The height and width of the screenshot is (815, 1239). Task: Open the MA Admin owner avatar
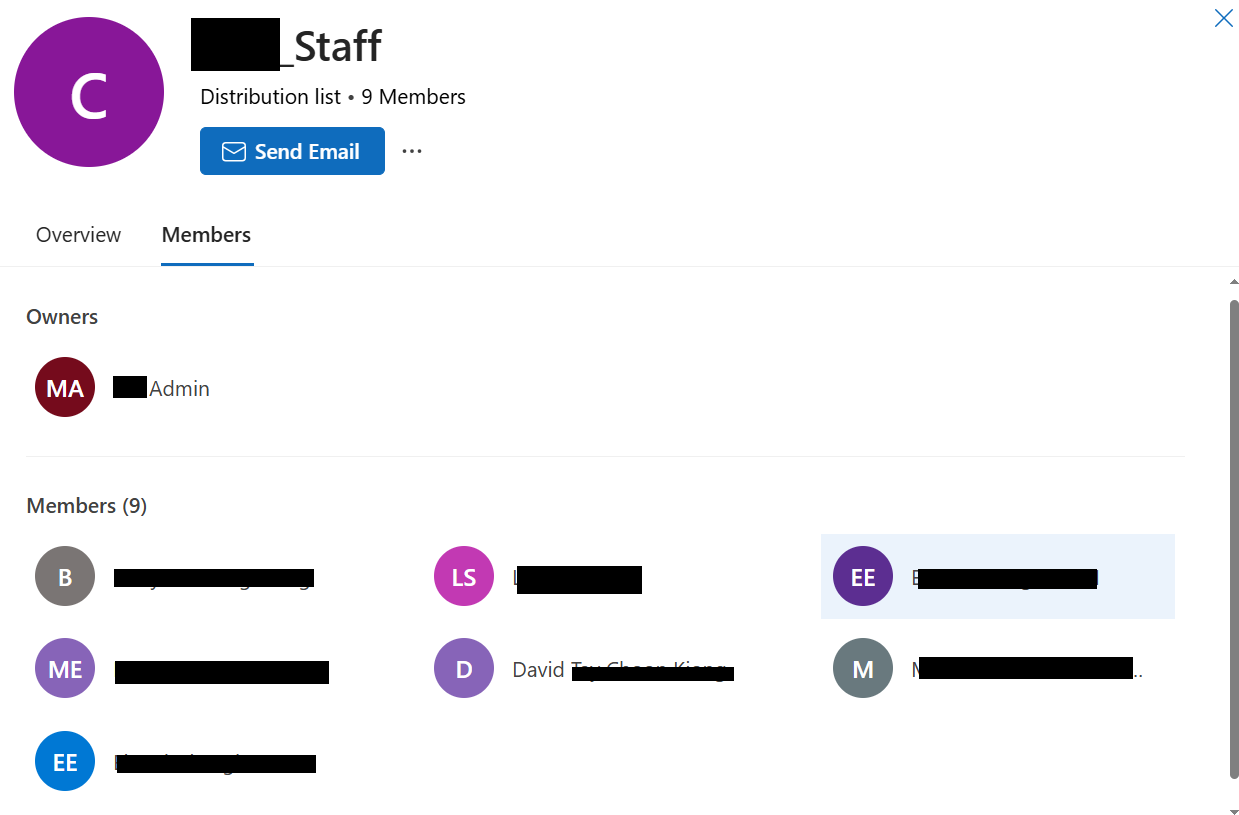(65, 387)
